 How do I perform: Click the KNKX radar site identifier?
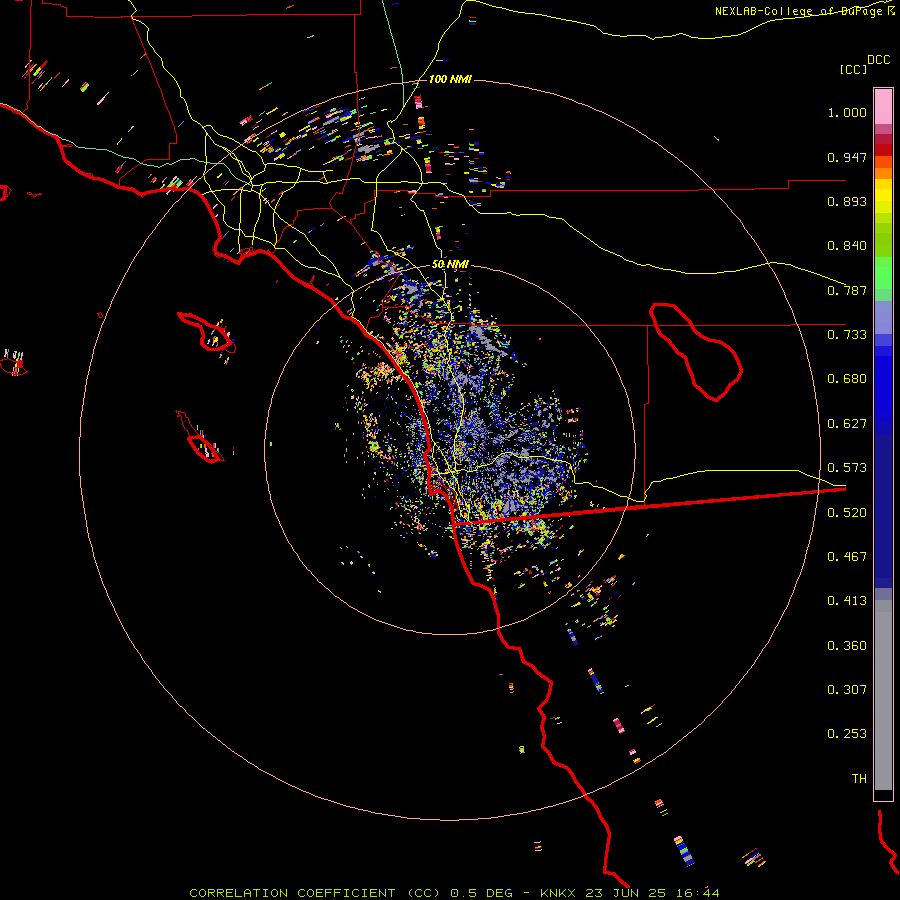pos(557,893)
